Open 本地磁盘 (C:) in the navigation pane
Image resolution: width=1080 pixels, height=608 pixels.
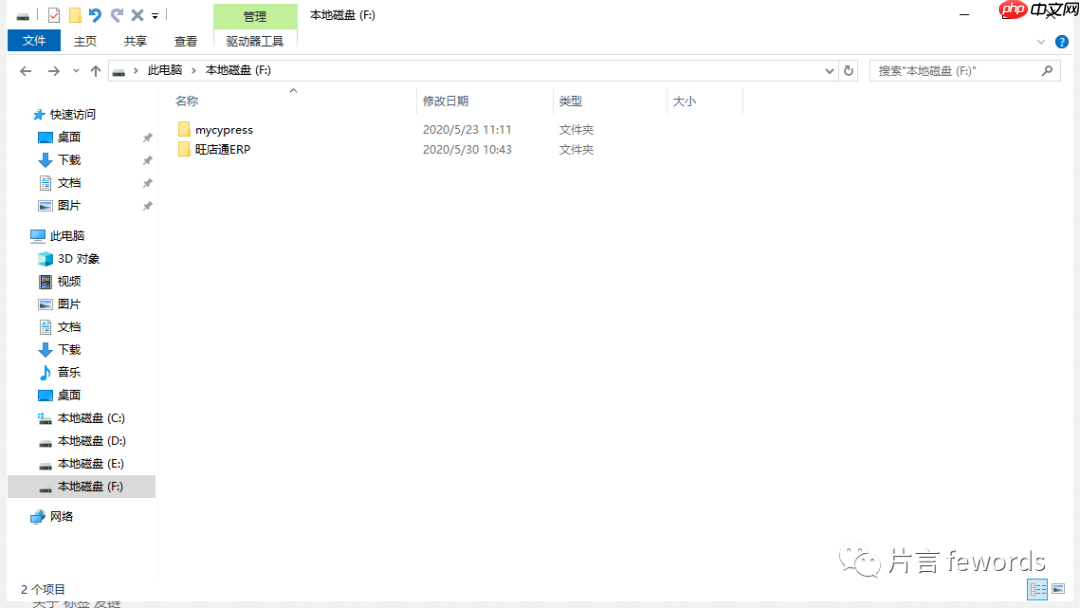tap(91, 418)
